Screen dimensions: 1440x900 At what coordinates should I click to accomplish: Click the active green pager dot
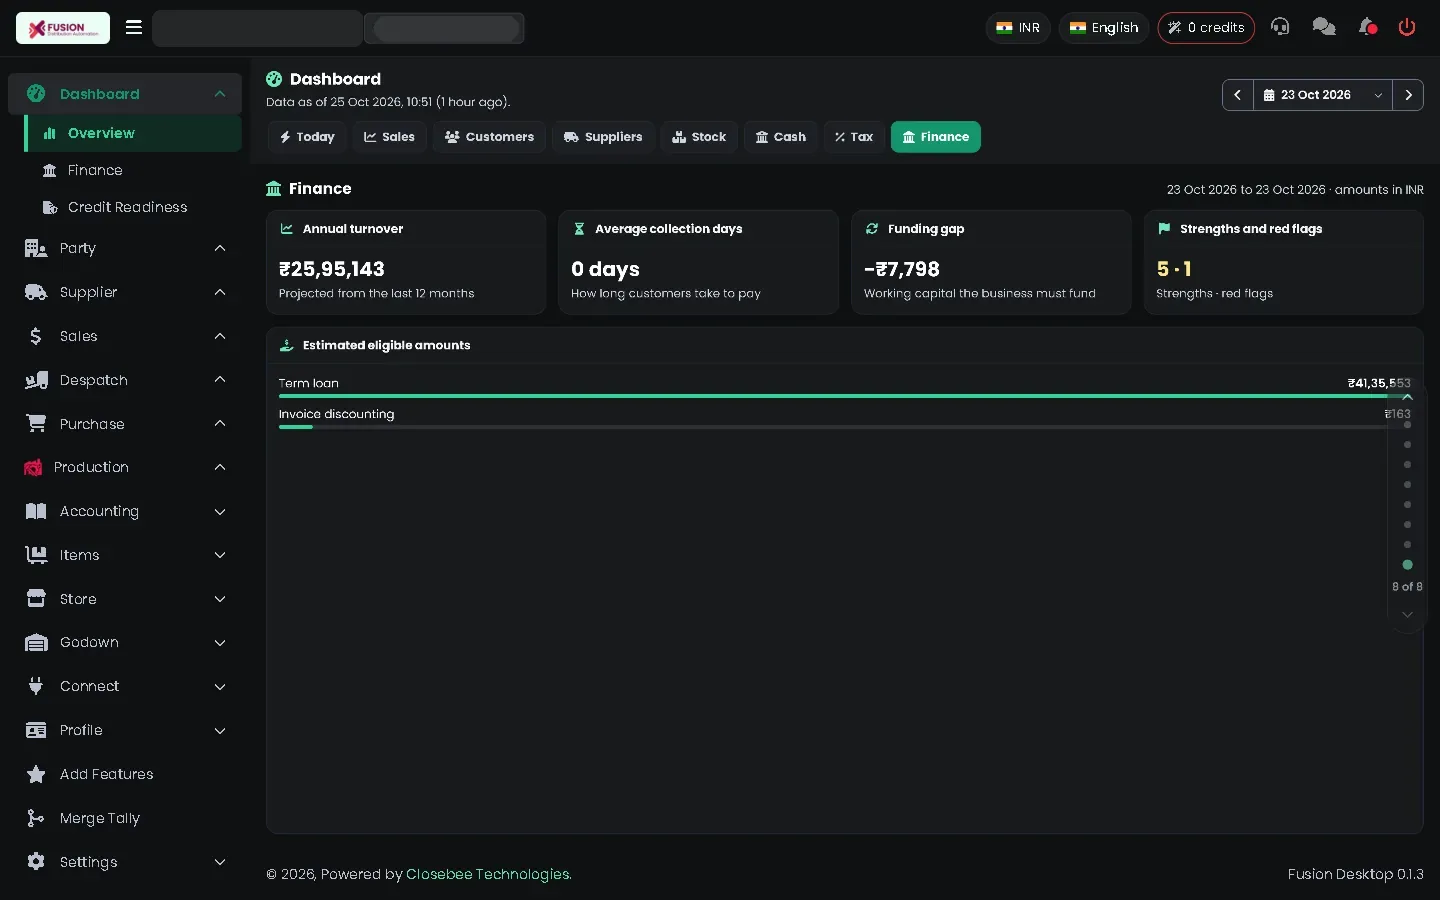[1407, 565]
